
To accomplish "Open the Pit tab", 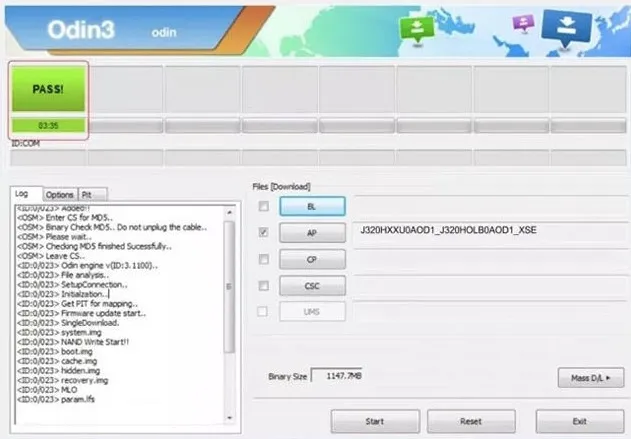I will click(x=92, y=195).
